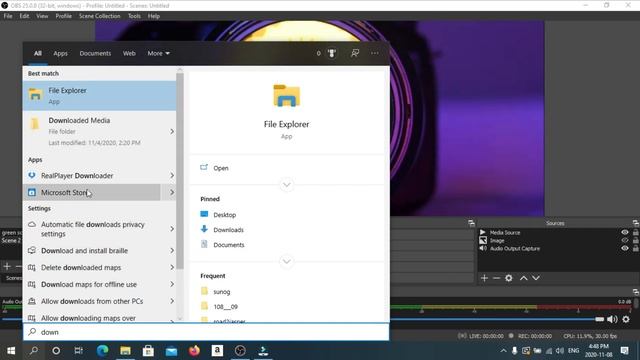Toggle visibility of Image source in OBS
640x360 pixels.
(625, 240)
